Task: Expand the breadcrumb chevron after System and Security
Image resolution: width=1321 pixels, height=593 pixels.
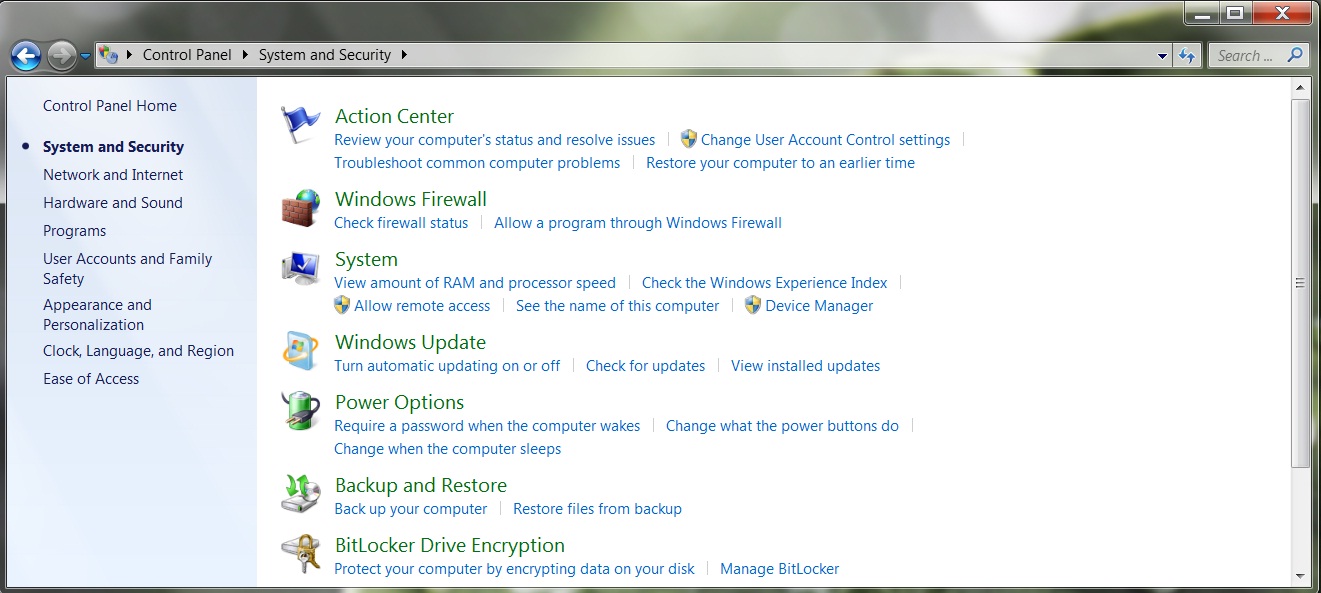Action: [404, 55]
